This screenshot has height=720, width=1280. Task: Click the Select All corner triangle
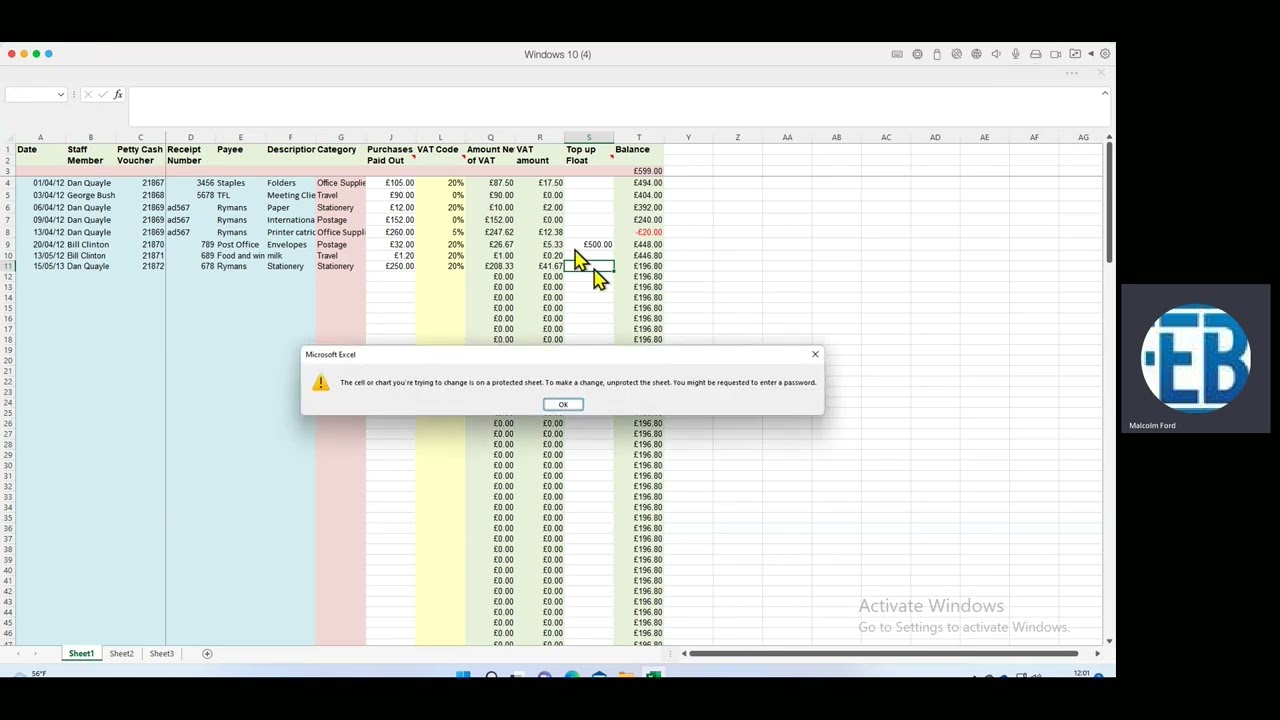[7, 137]
